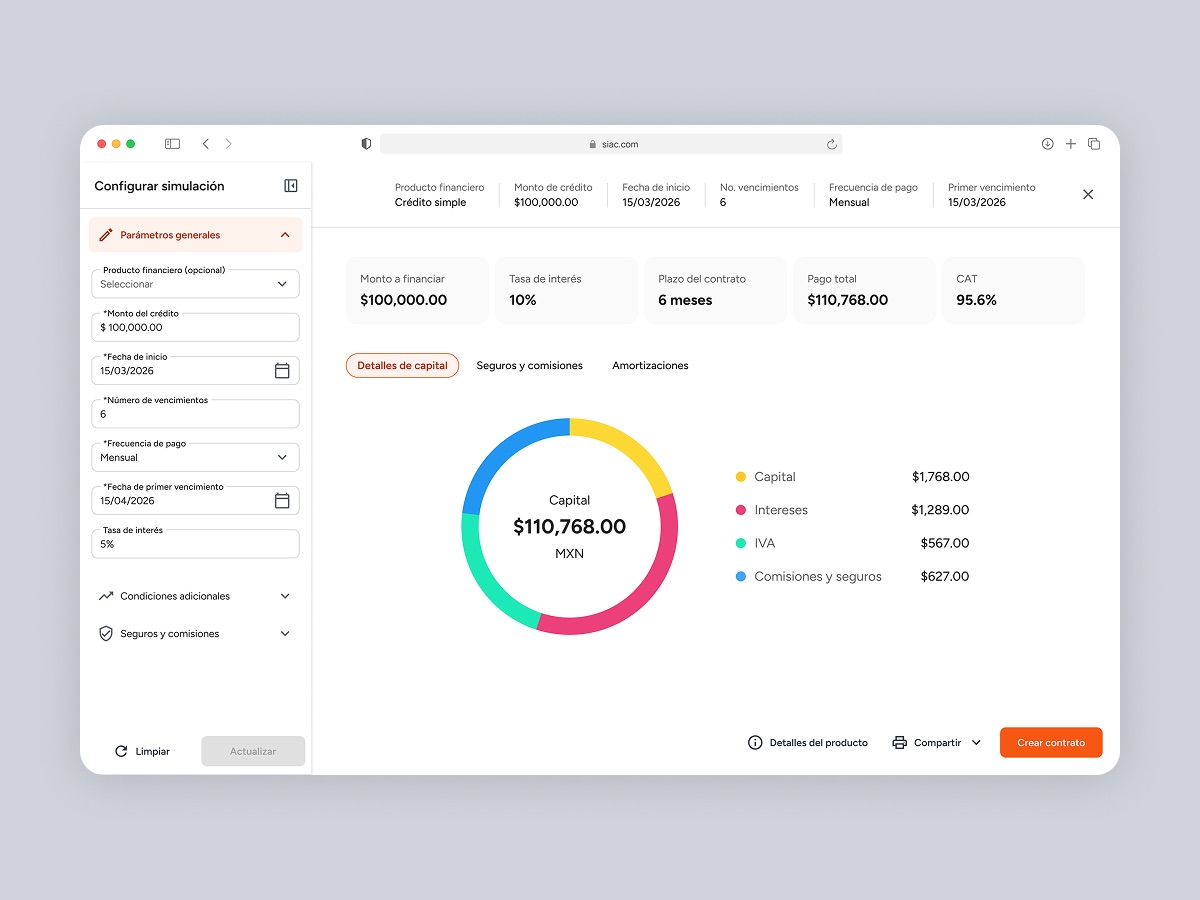Click the blue Comisiones y seguros legend dot
Screen dimensions: 1200x900
pos(740,576)
